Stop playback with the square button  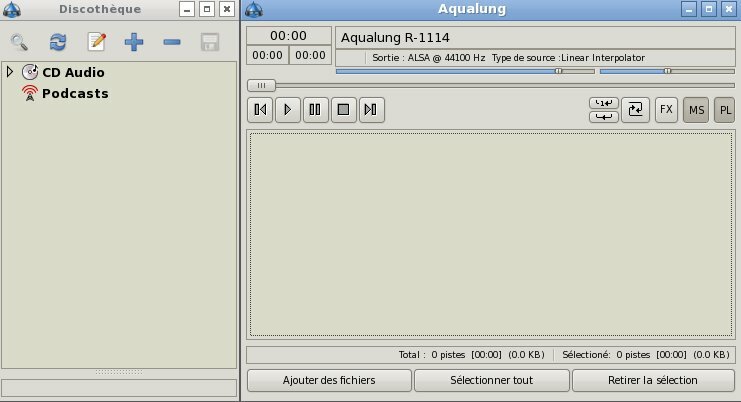[x=344, y=110]
